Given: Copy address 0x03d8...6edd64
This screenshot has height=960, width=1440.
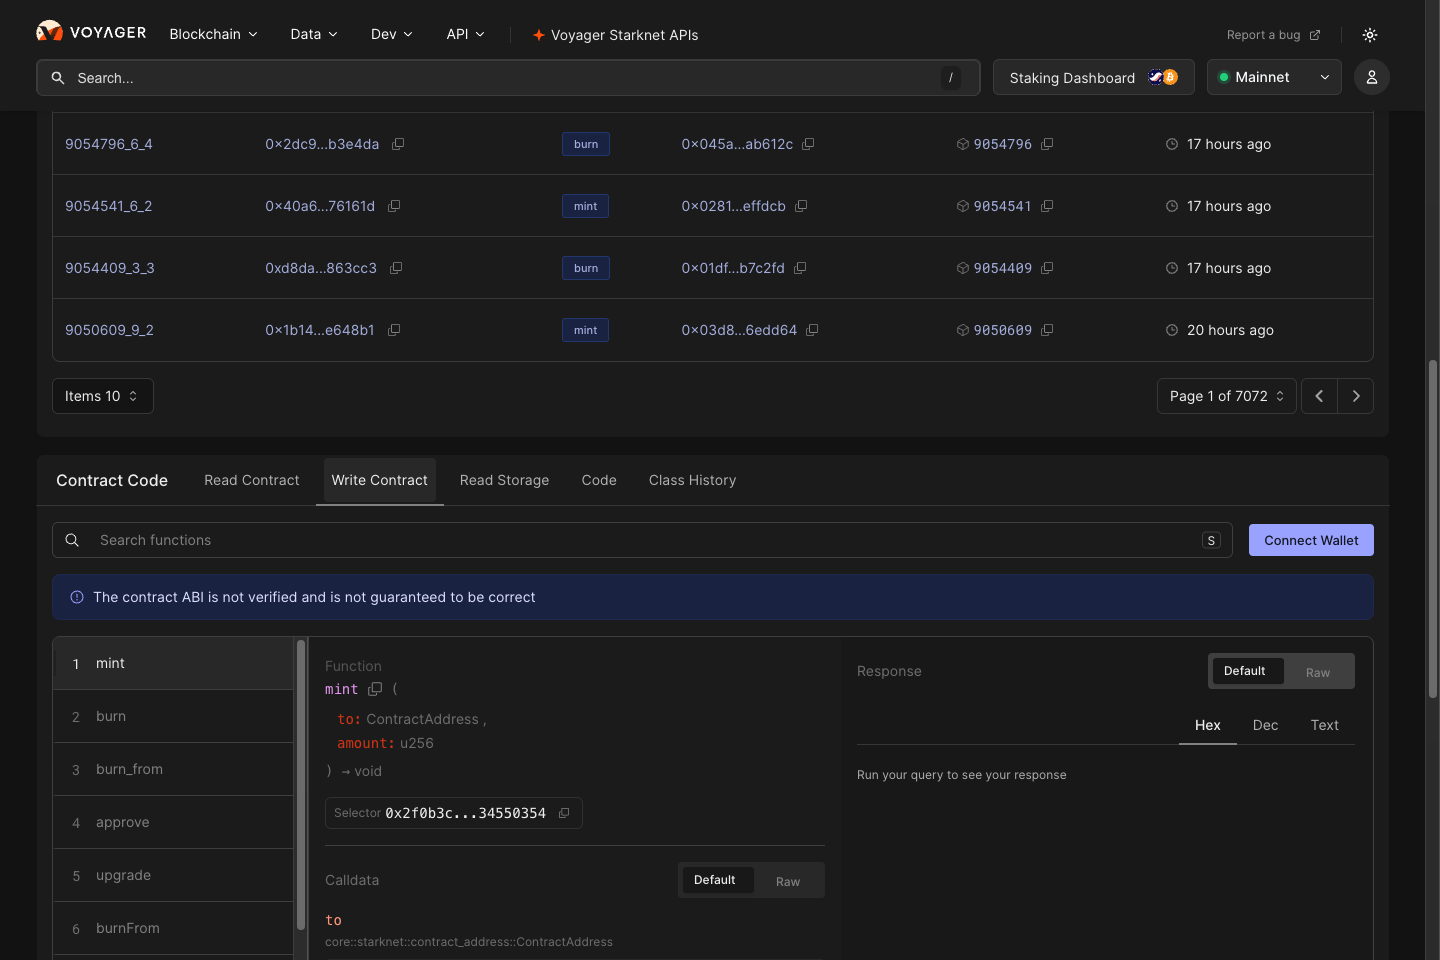Looking at the screenshot, I should (x=812, y=330).
